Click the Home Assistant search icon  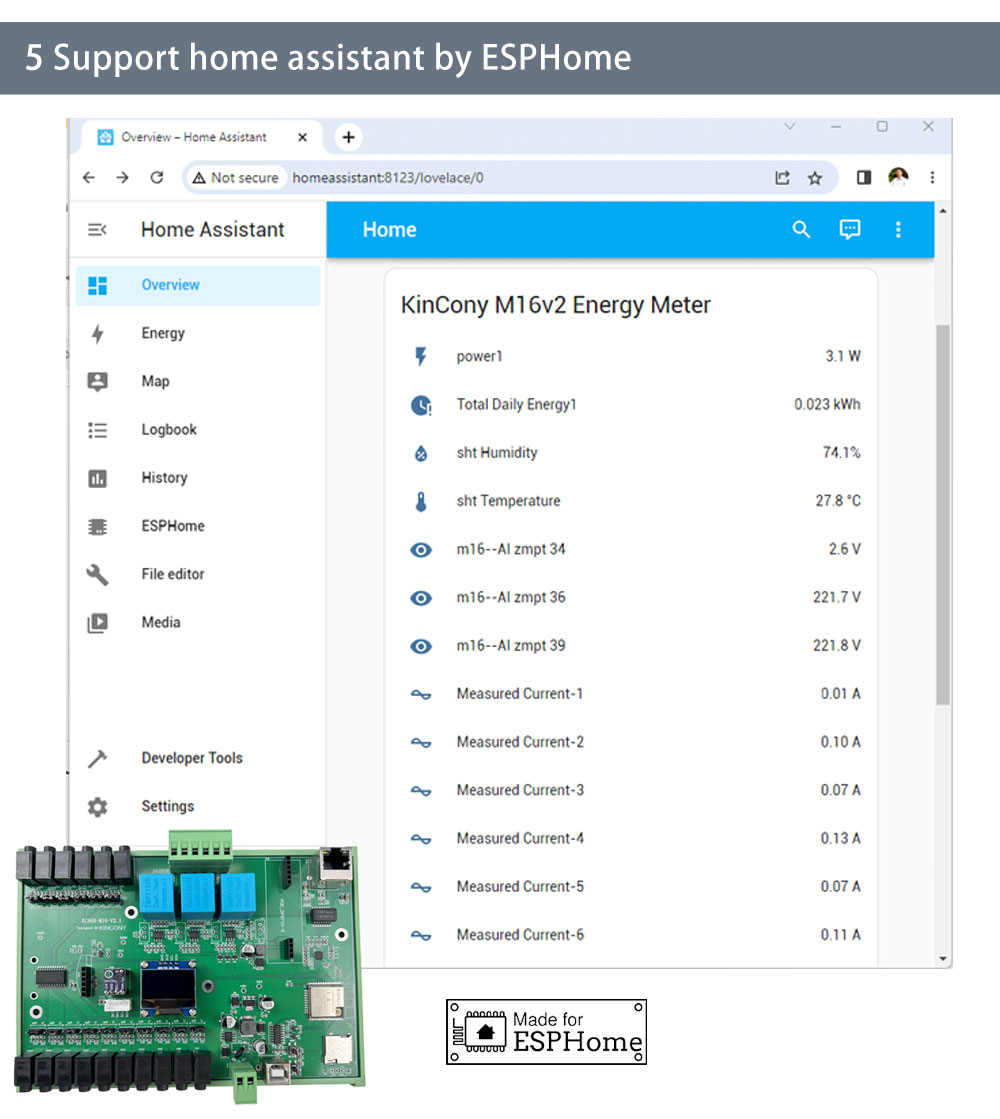tap(800, 230)
